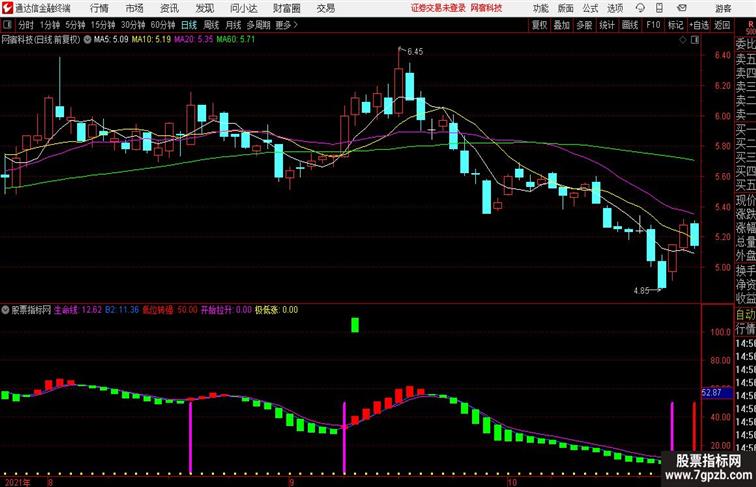Click the 游客 user label
Viewport: 756px width, 487px height.
(x=723, y=8)
